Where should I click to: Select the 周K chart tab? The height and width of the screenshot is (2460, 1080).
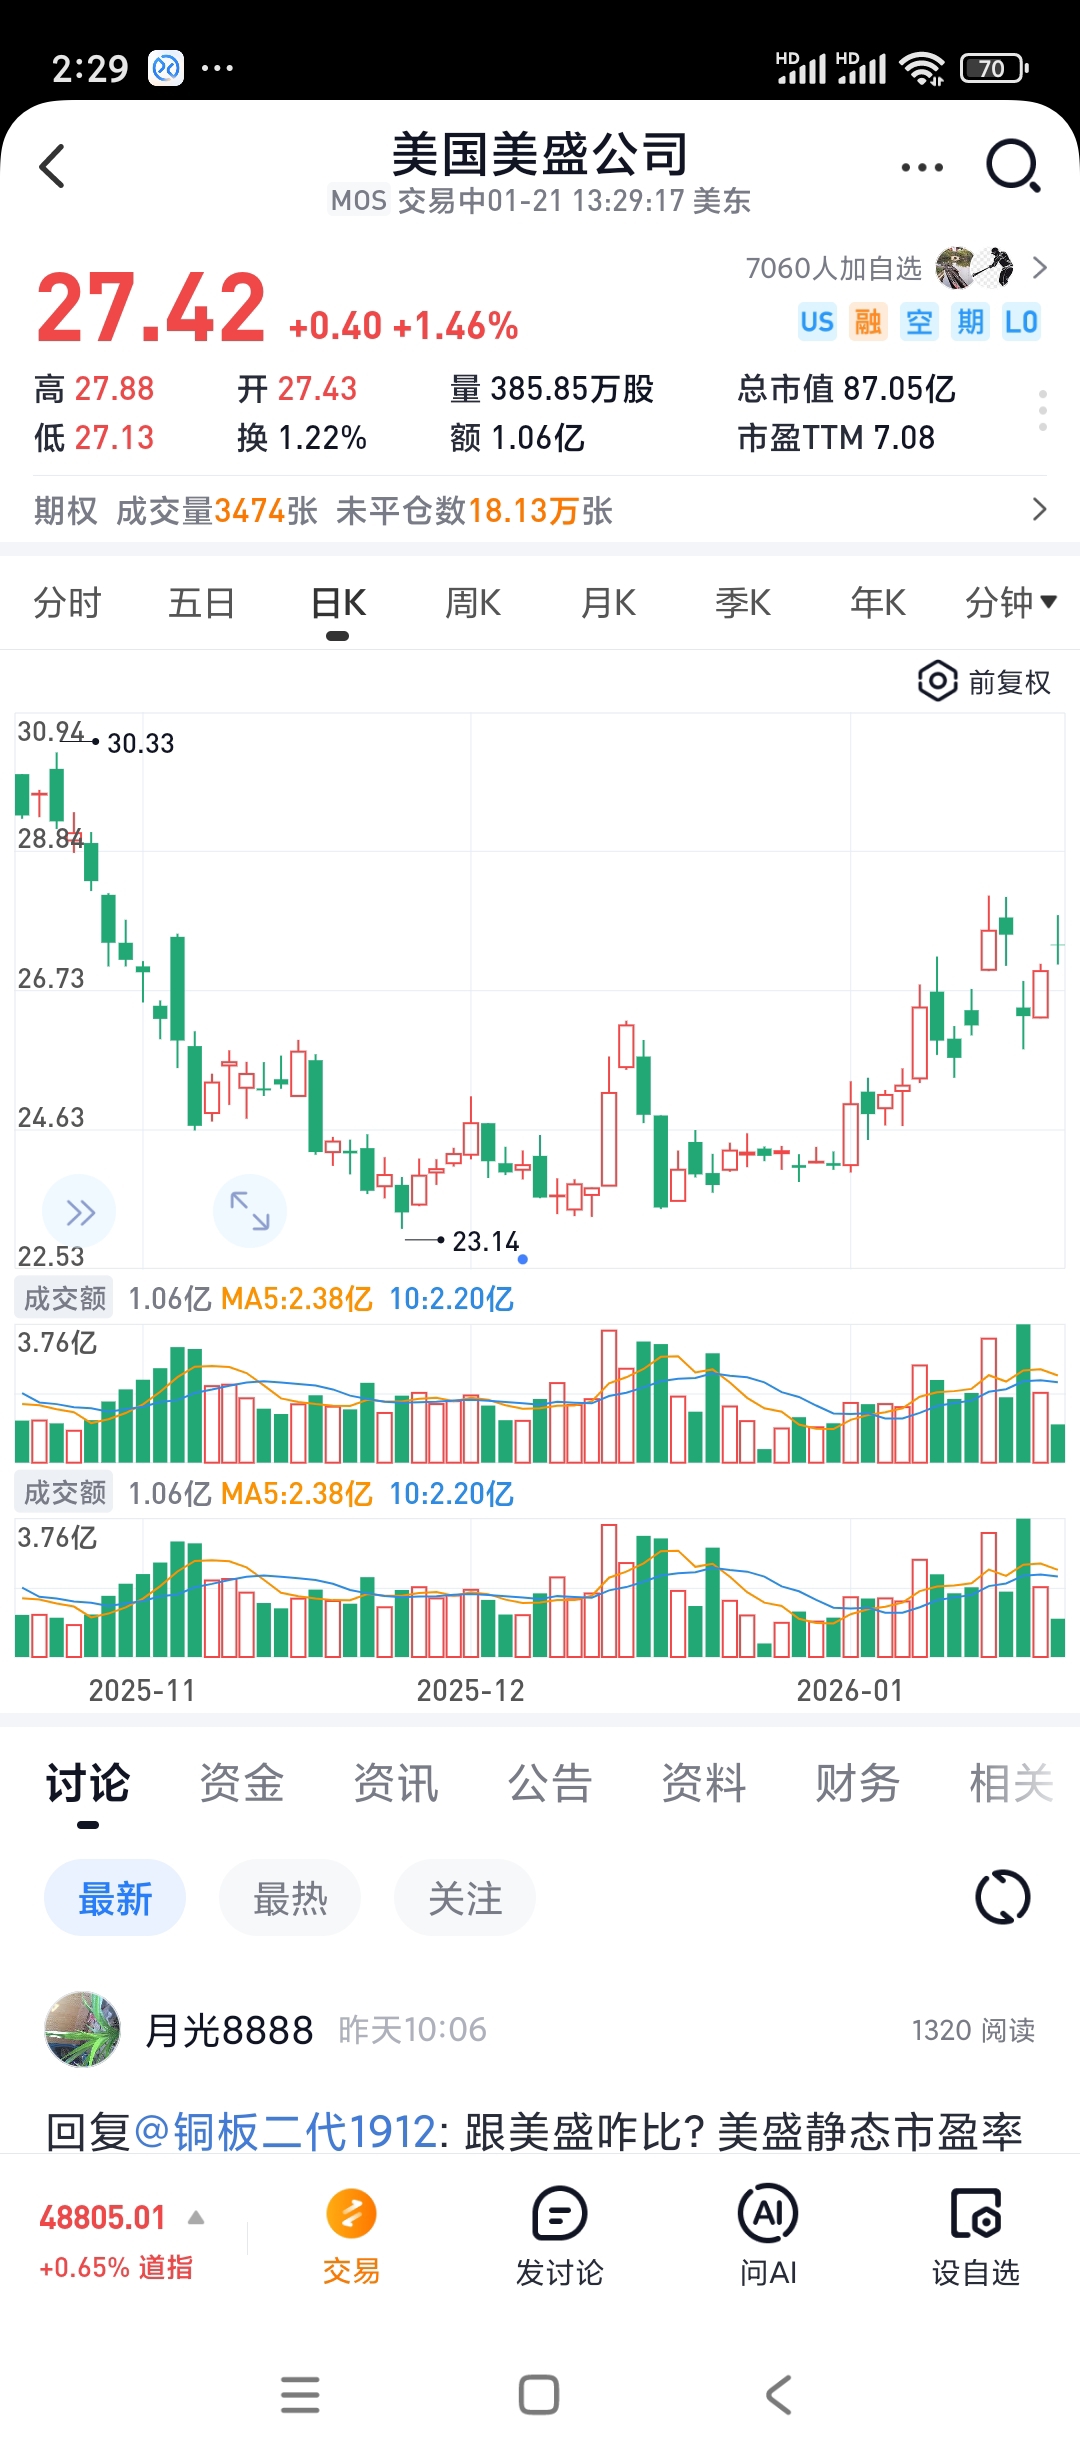[473, 603]
